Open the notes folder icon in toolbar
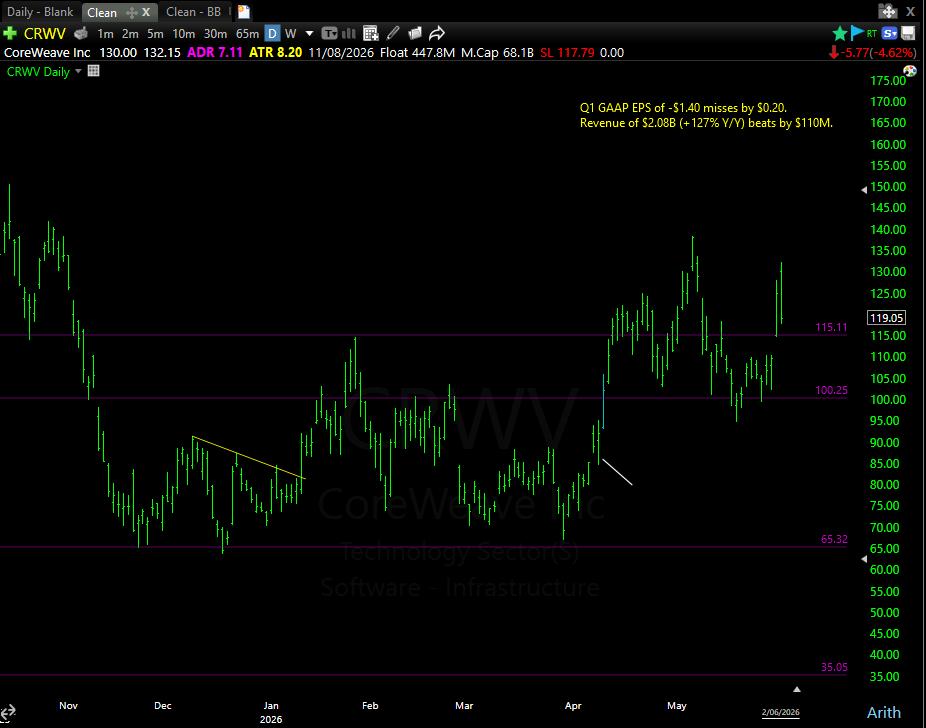 (x=415, y=33)
